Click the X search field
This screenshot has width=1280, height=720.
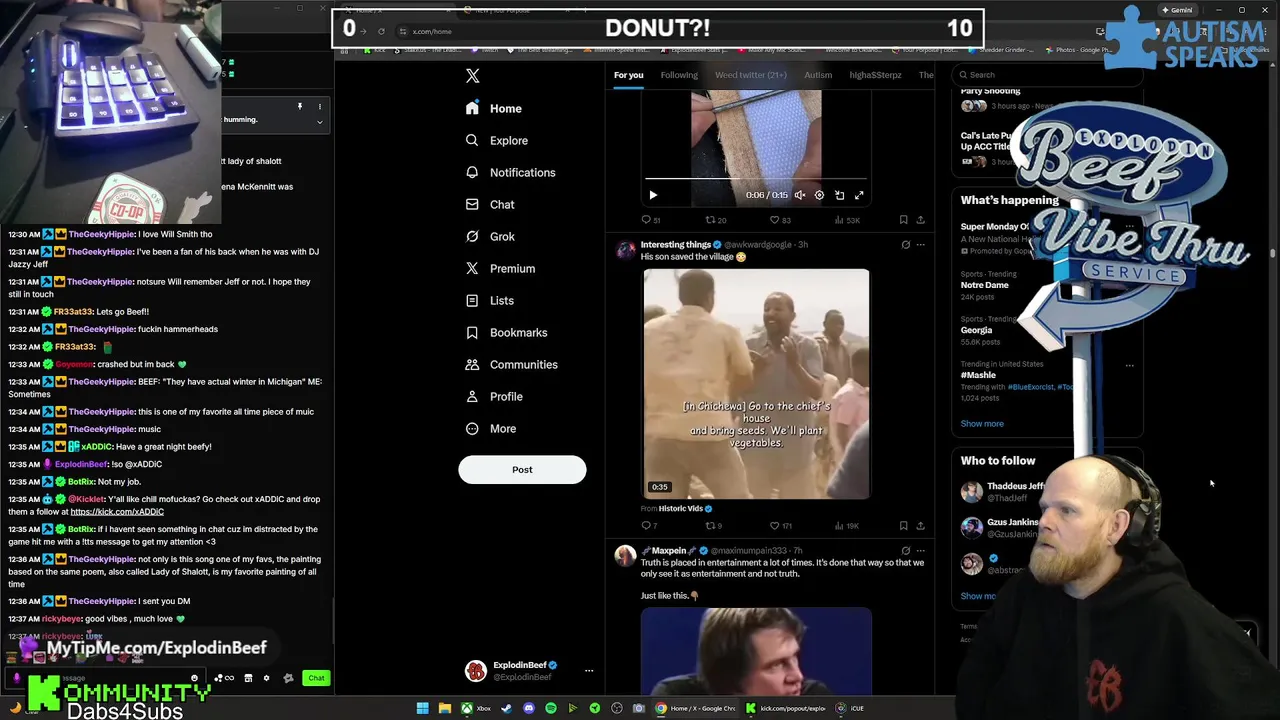[1045, 75]
